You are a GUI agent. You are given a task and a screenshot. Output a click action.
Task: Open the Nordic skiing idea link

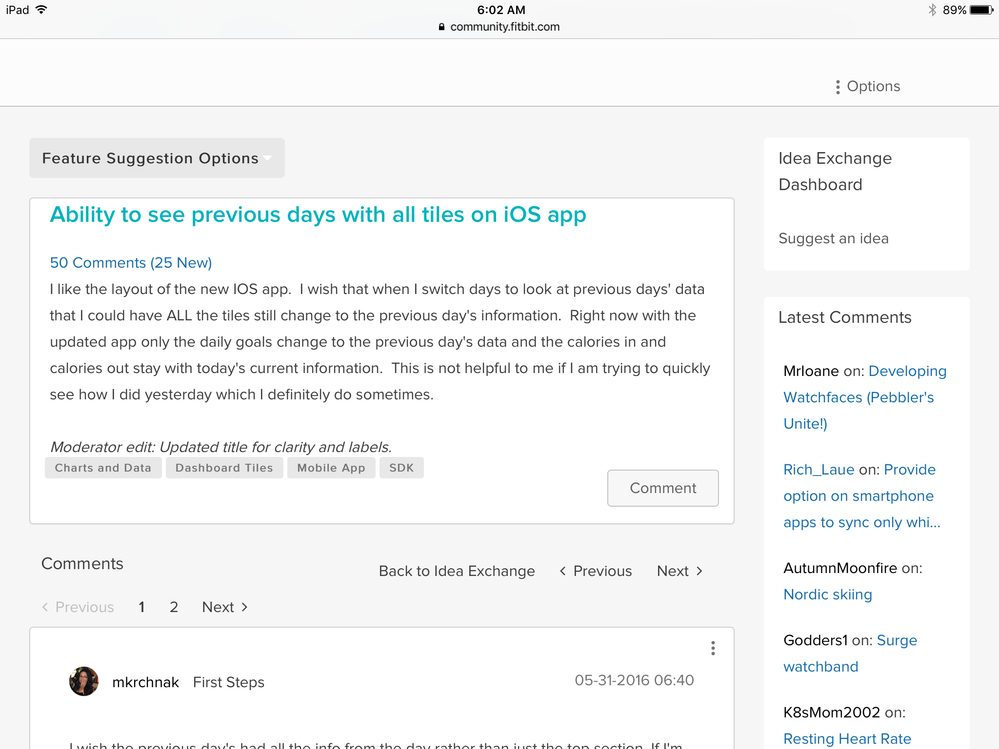tap(828, 594)
